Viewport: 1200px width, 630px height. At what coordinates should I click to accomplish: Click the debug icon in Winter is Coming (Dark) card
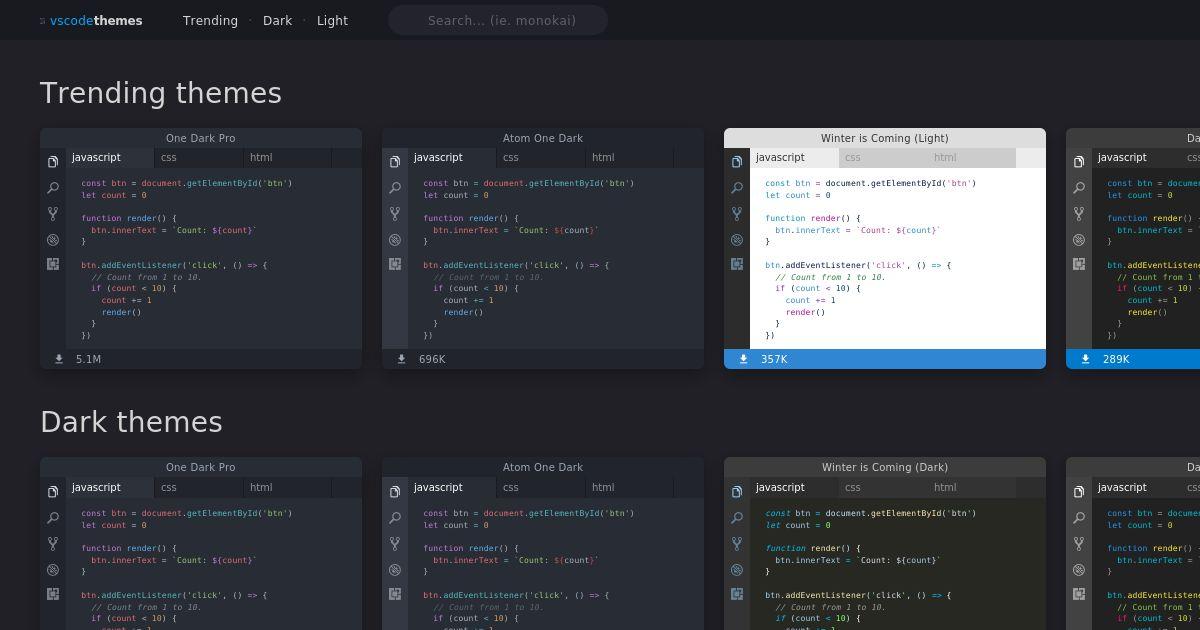tap(737, 569)
